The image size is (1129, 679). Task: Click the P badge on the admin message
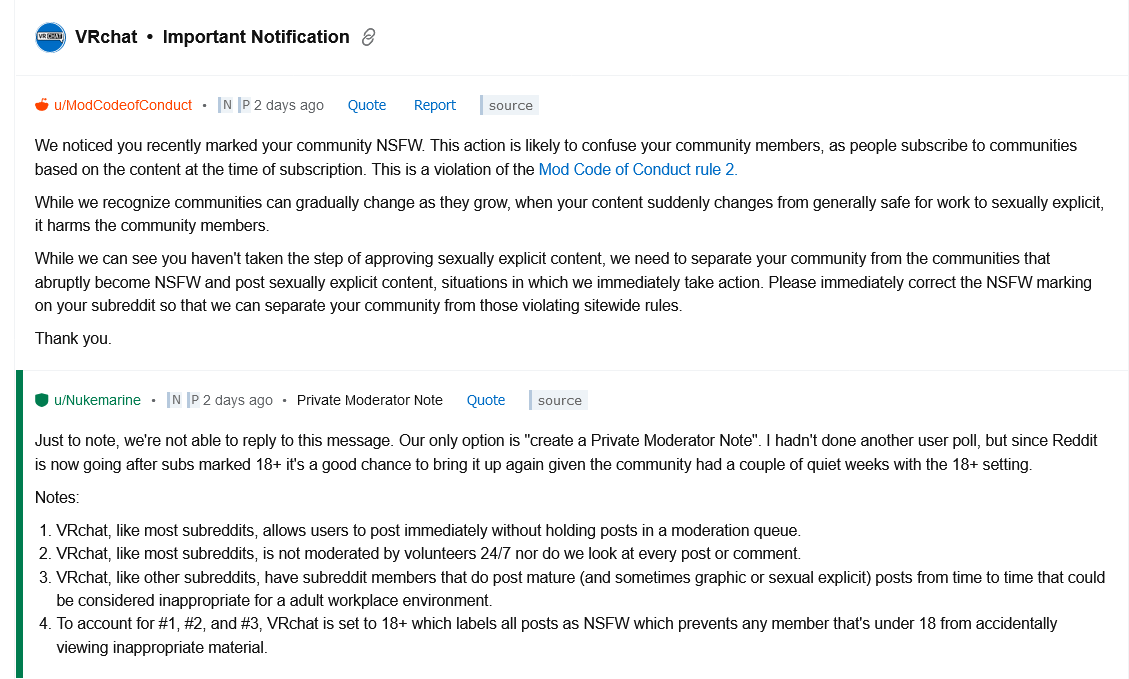click(242, 104)
